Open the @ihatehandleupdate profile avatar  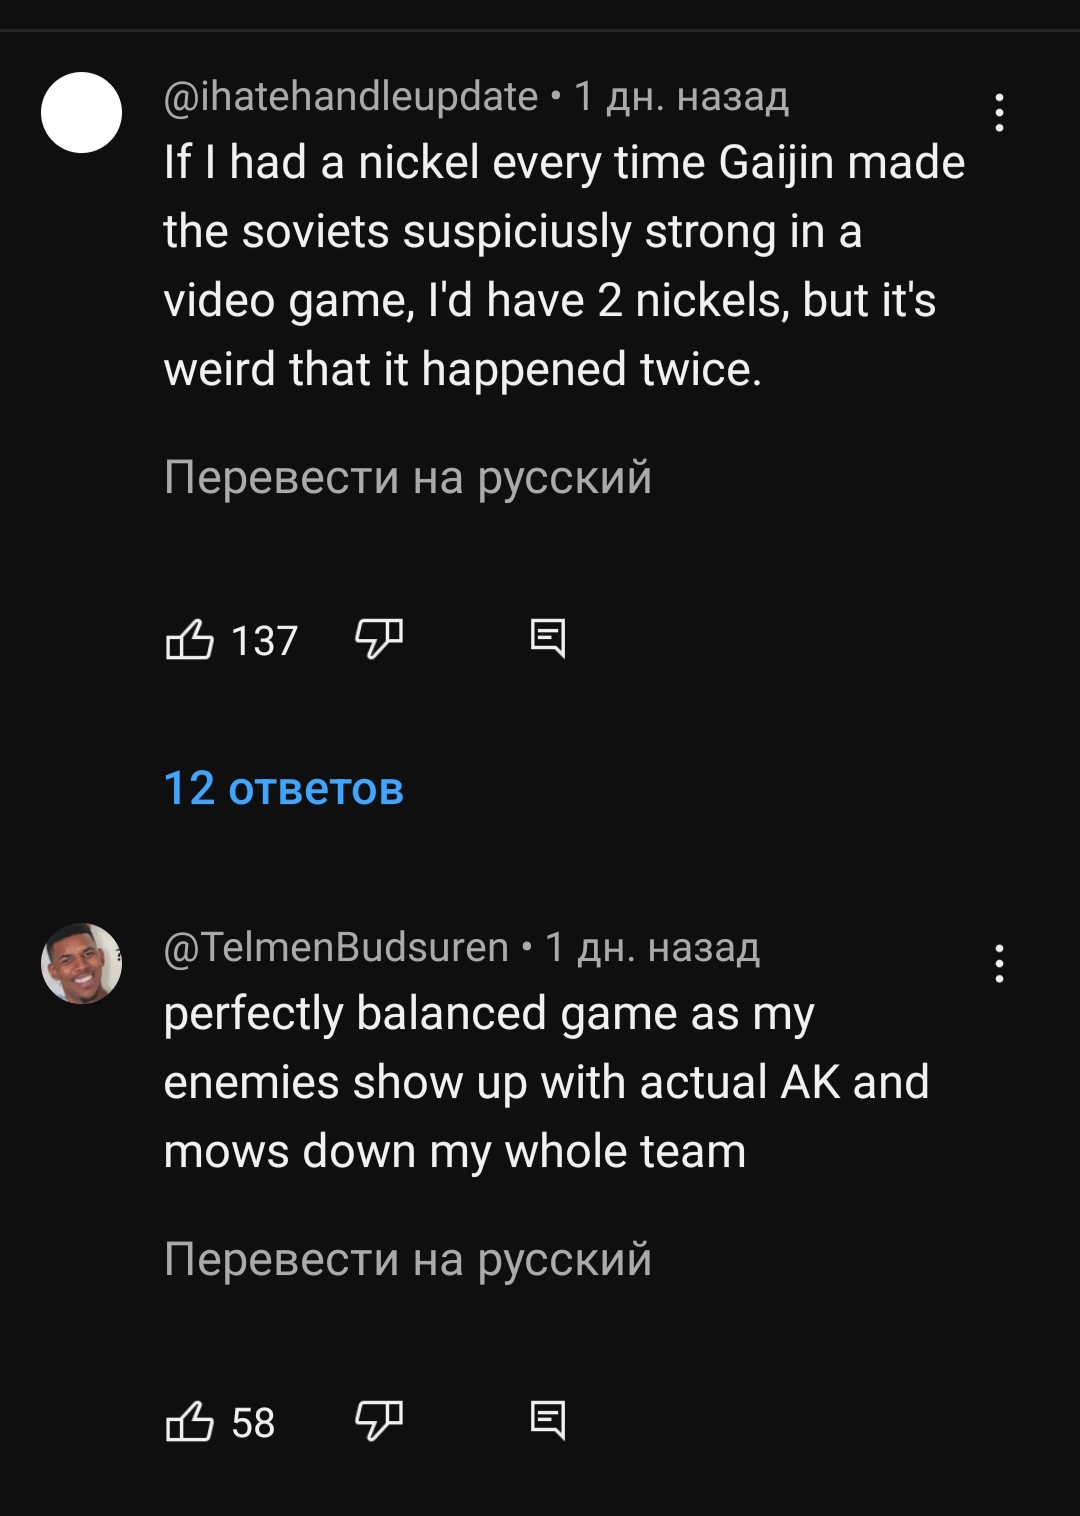click(x=81, y=112)
